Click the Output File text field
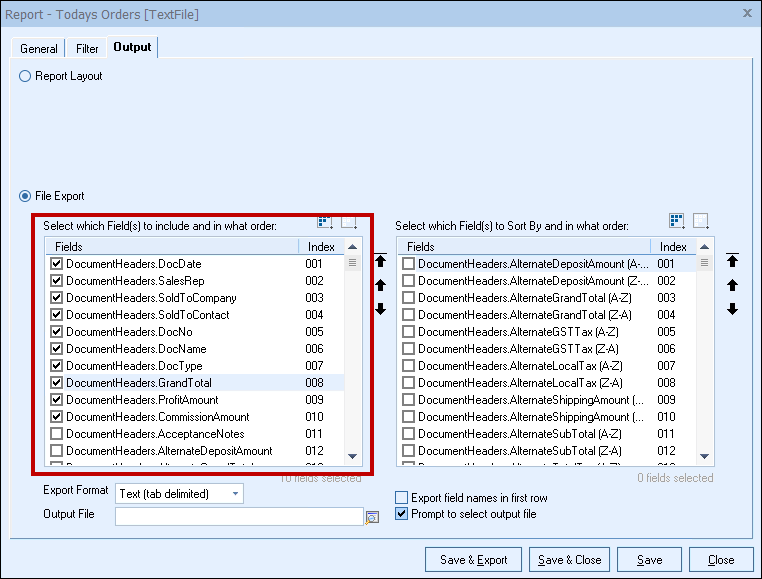This screenshot has height=579, width=762. pyautogui.click(x=238, y=516)
